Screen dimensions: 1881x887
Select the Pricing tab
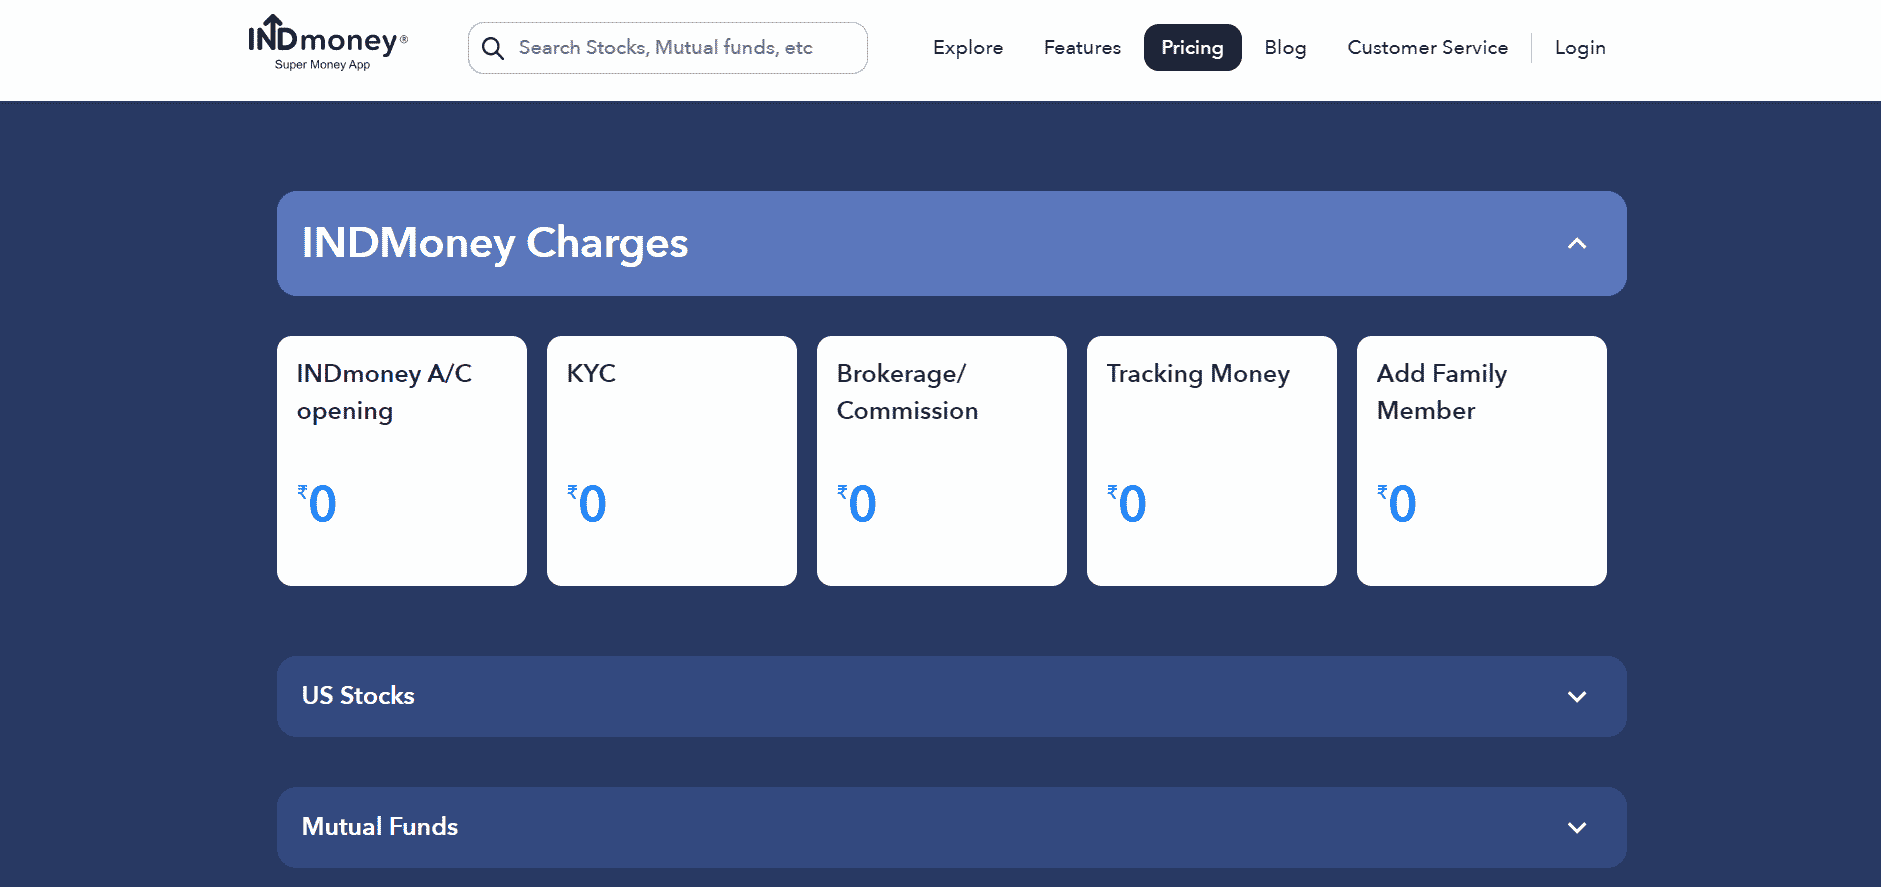[x=1192, y=48]
